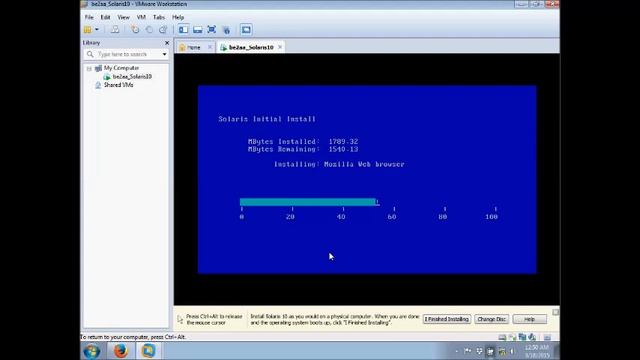Open the Edit menu
640x360 pixels.
105,17
